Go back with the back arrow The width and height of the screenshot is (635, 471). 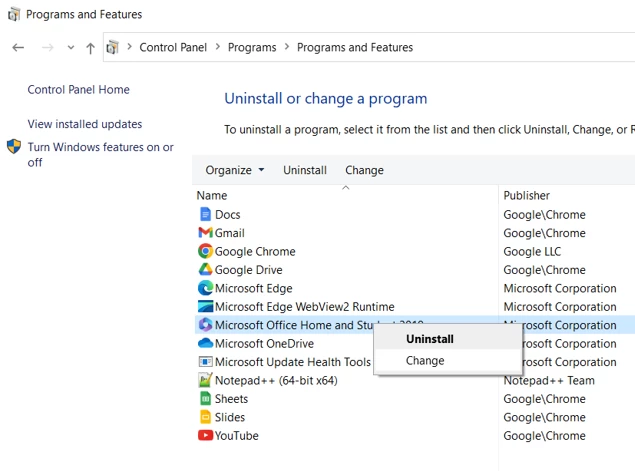pos(18,48)
